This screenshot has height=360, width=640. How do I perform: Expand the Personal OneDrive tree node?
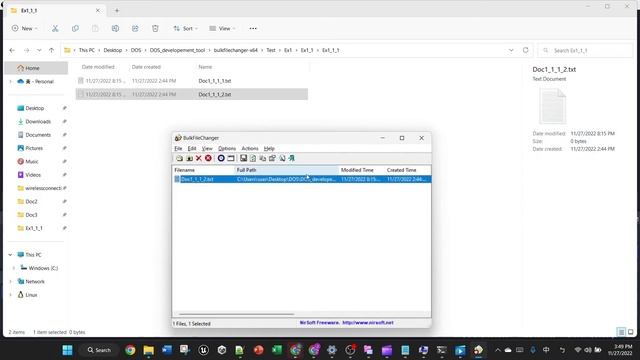coord(10,82)
